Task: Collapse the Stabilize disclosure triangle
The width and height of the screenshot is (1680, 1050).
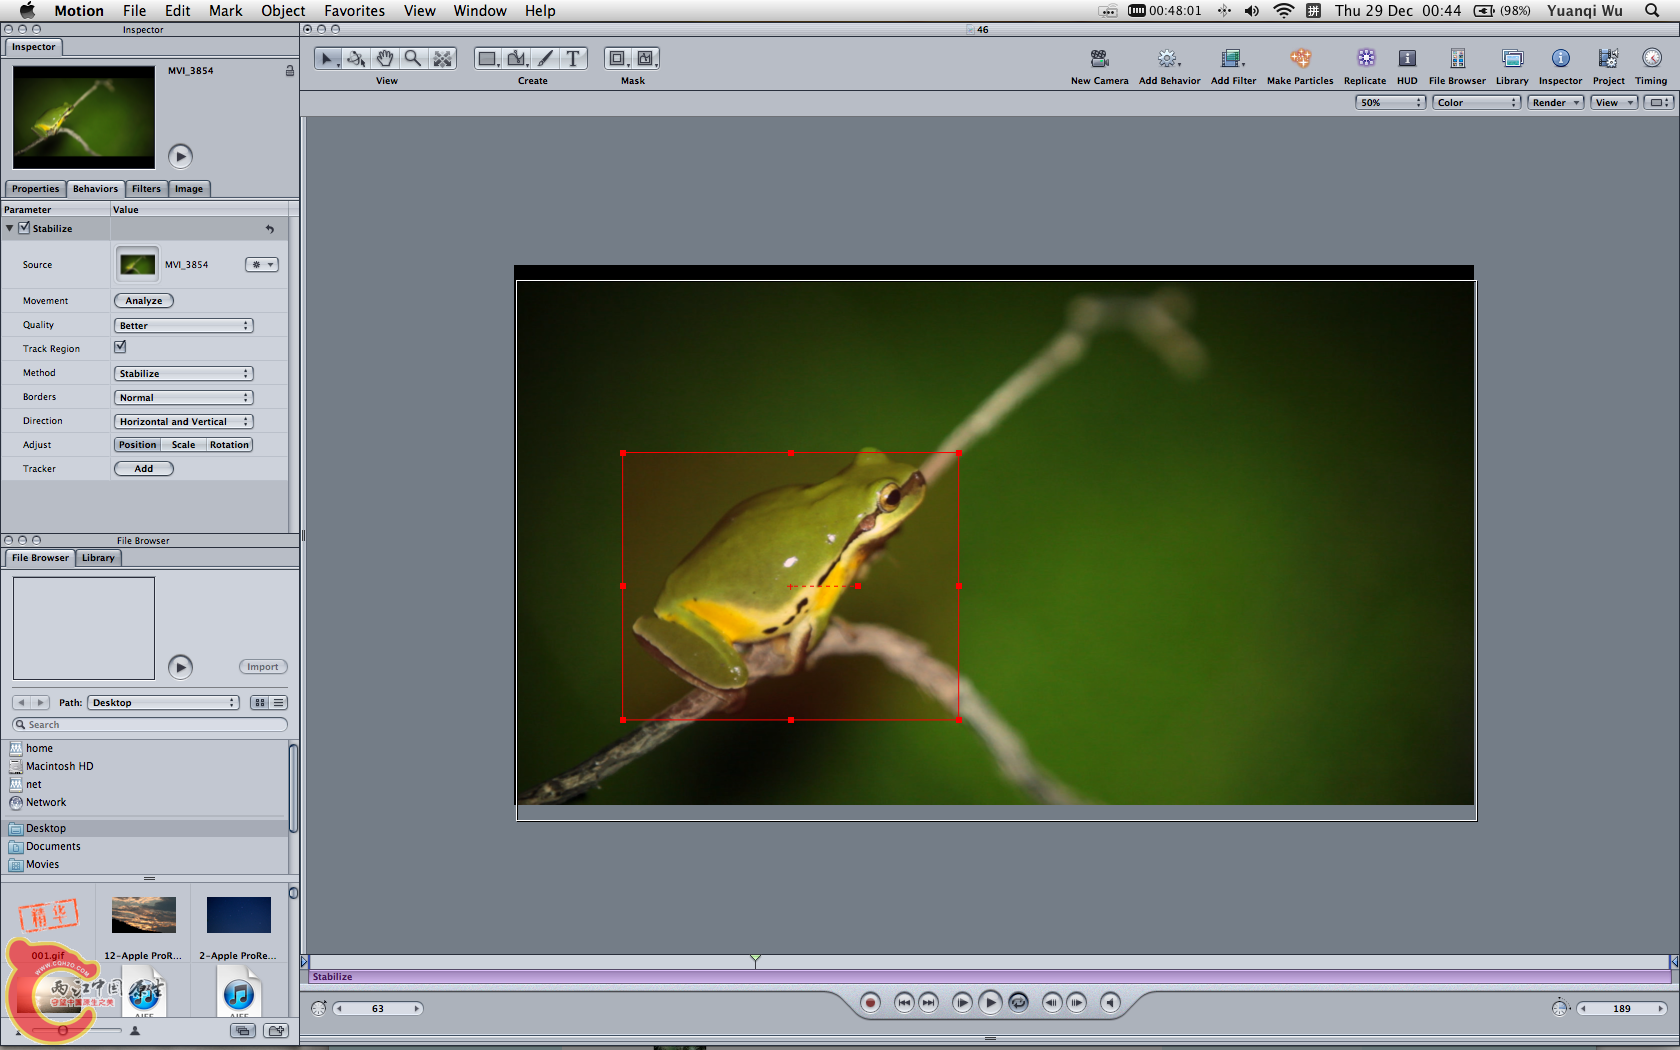Action: [x=10, y=228]
